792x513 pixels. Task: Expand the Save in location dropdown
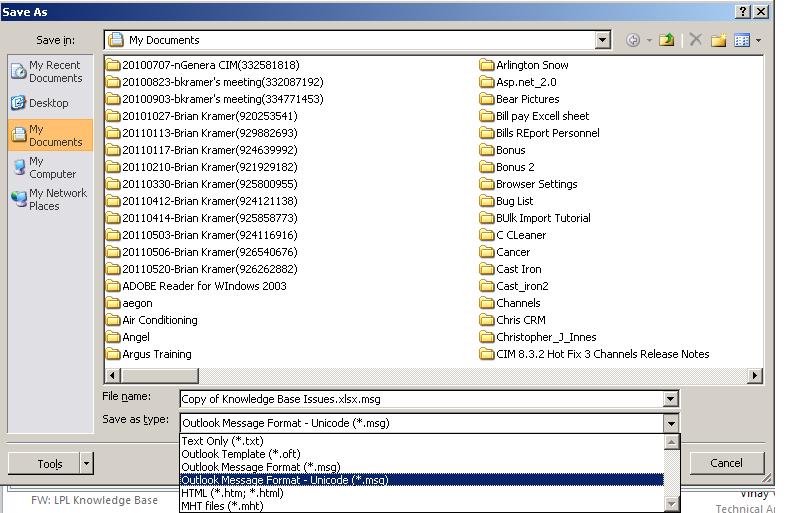(x=602, y=40)
